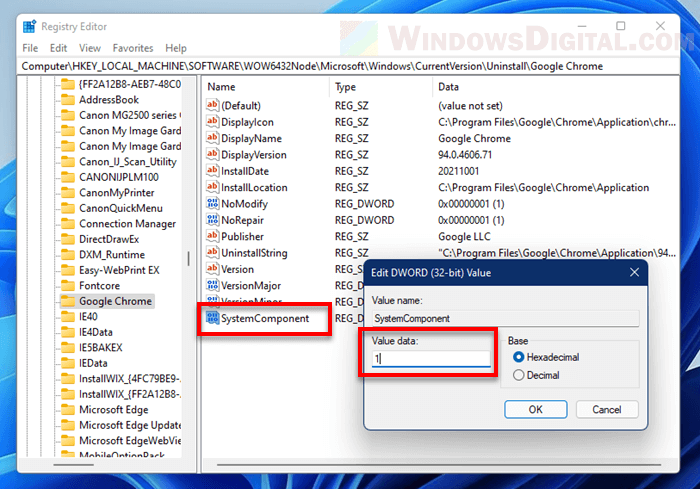Screen dimensions: 700x489
Task: Open the View menu
Action: coord(90,48)
